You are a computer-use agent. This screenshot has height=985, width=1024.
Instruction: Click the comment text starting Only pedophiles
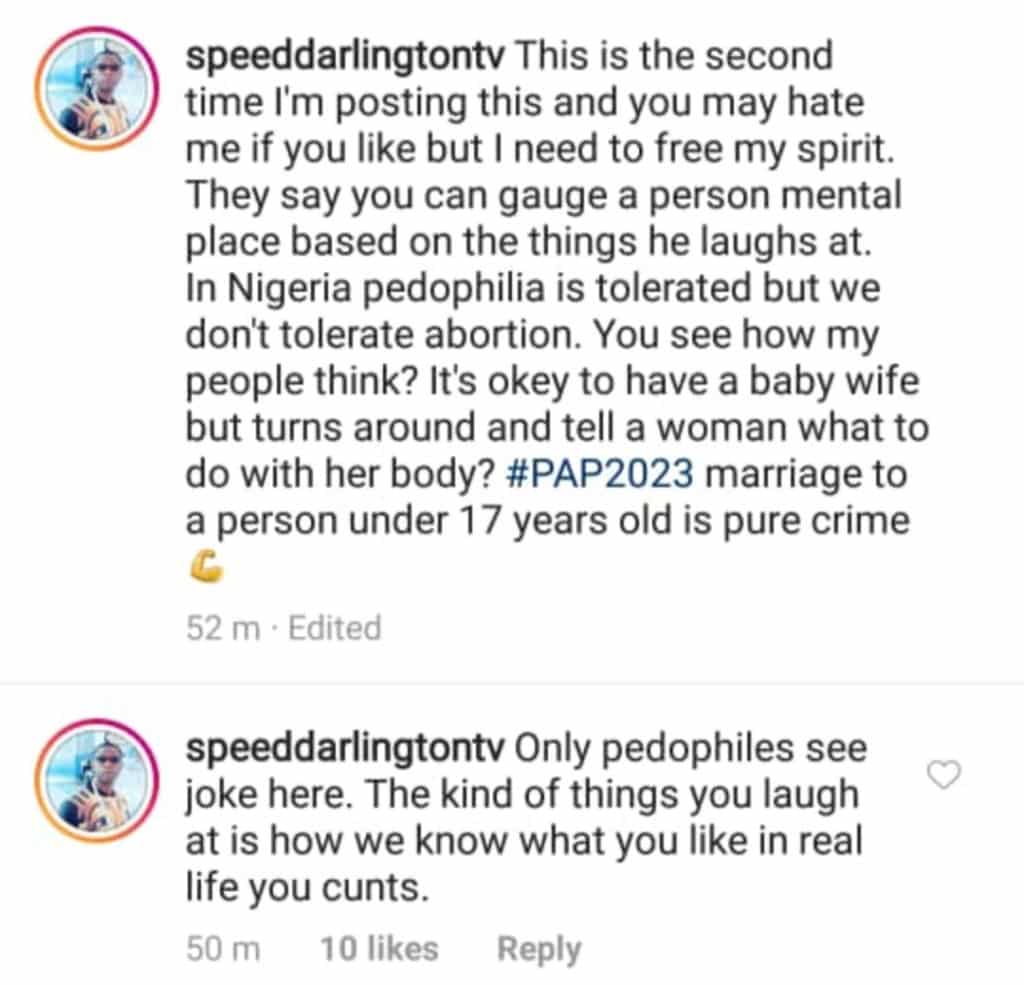point(526,818)
